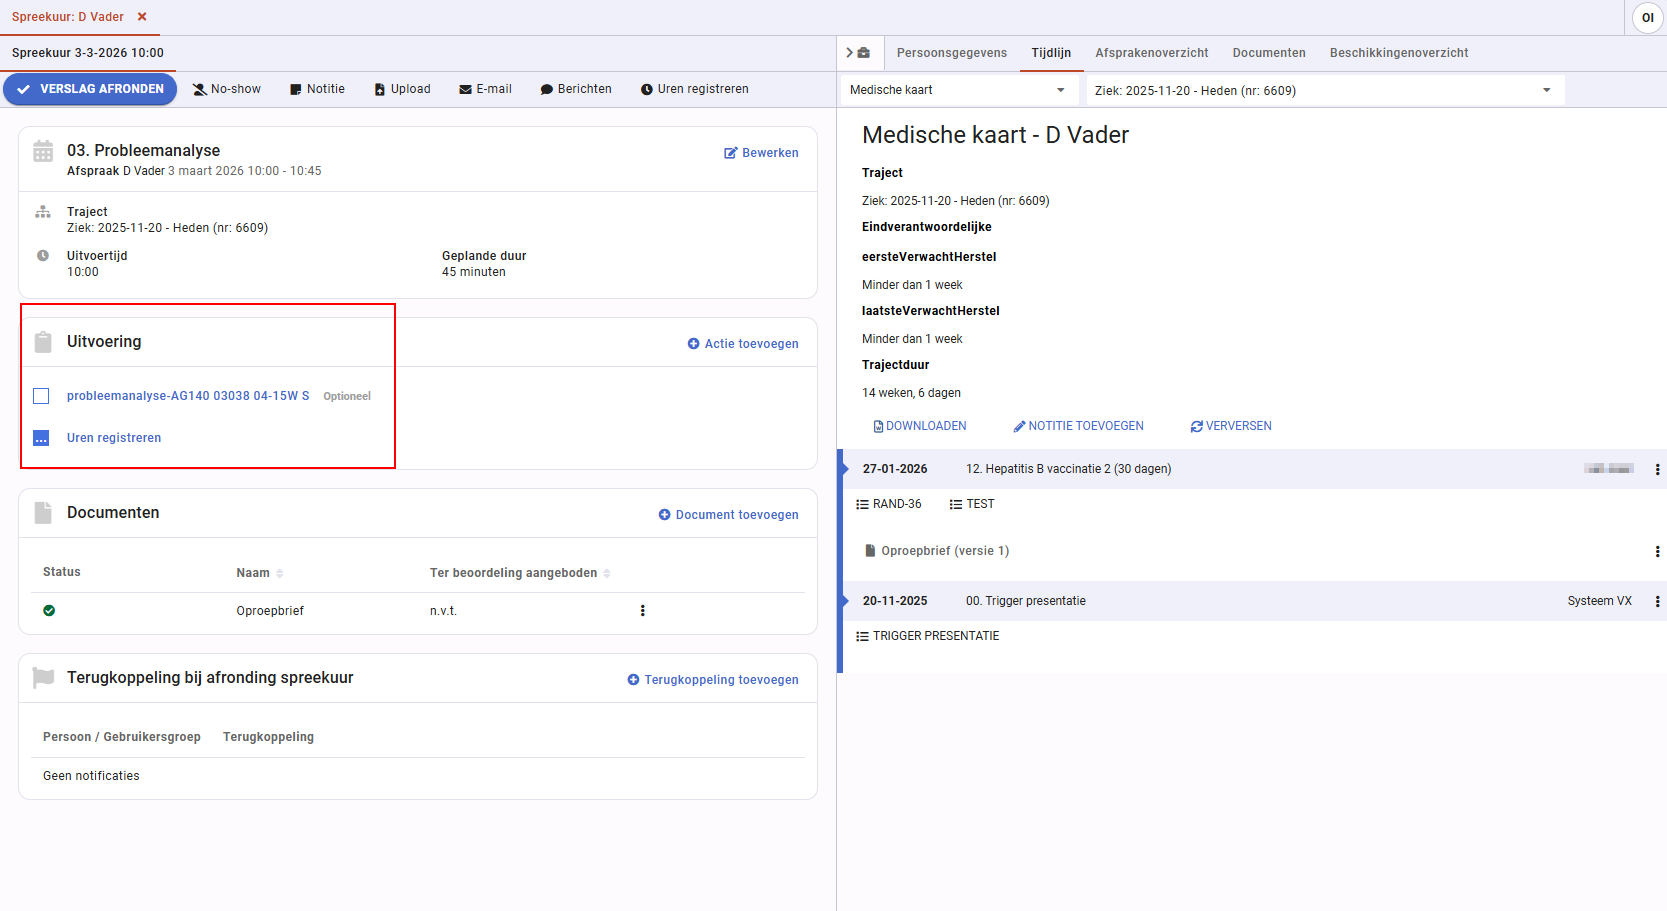
Task: Click the Verslag afronden button
Action: tap(90, 89)
